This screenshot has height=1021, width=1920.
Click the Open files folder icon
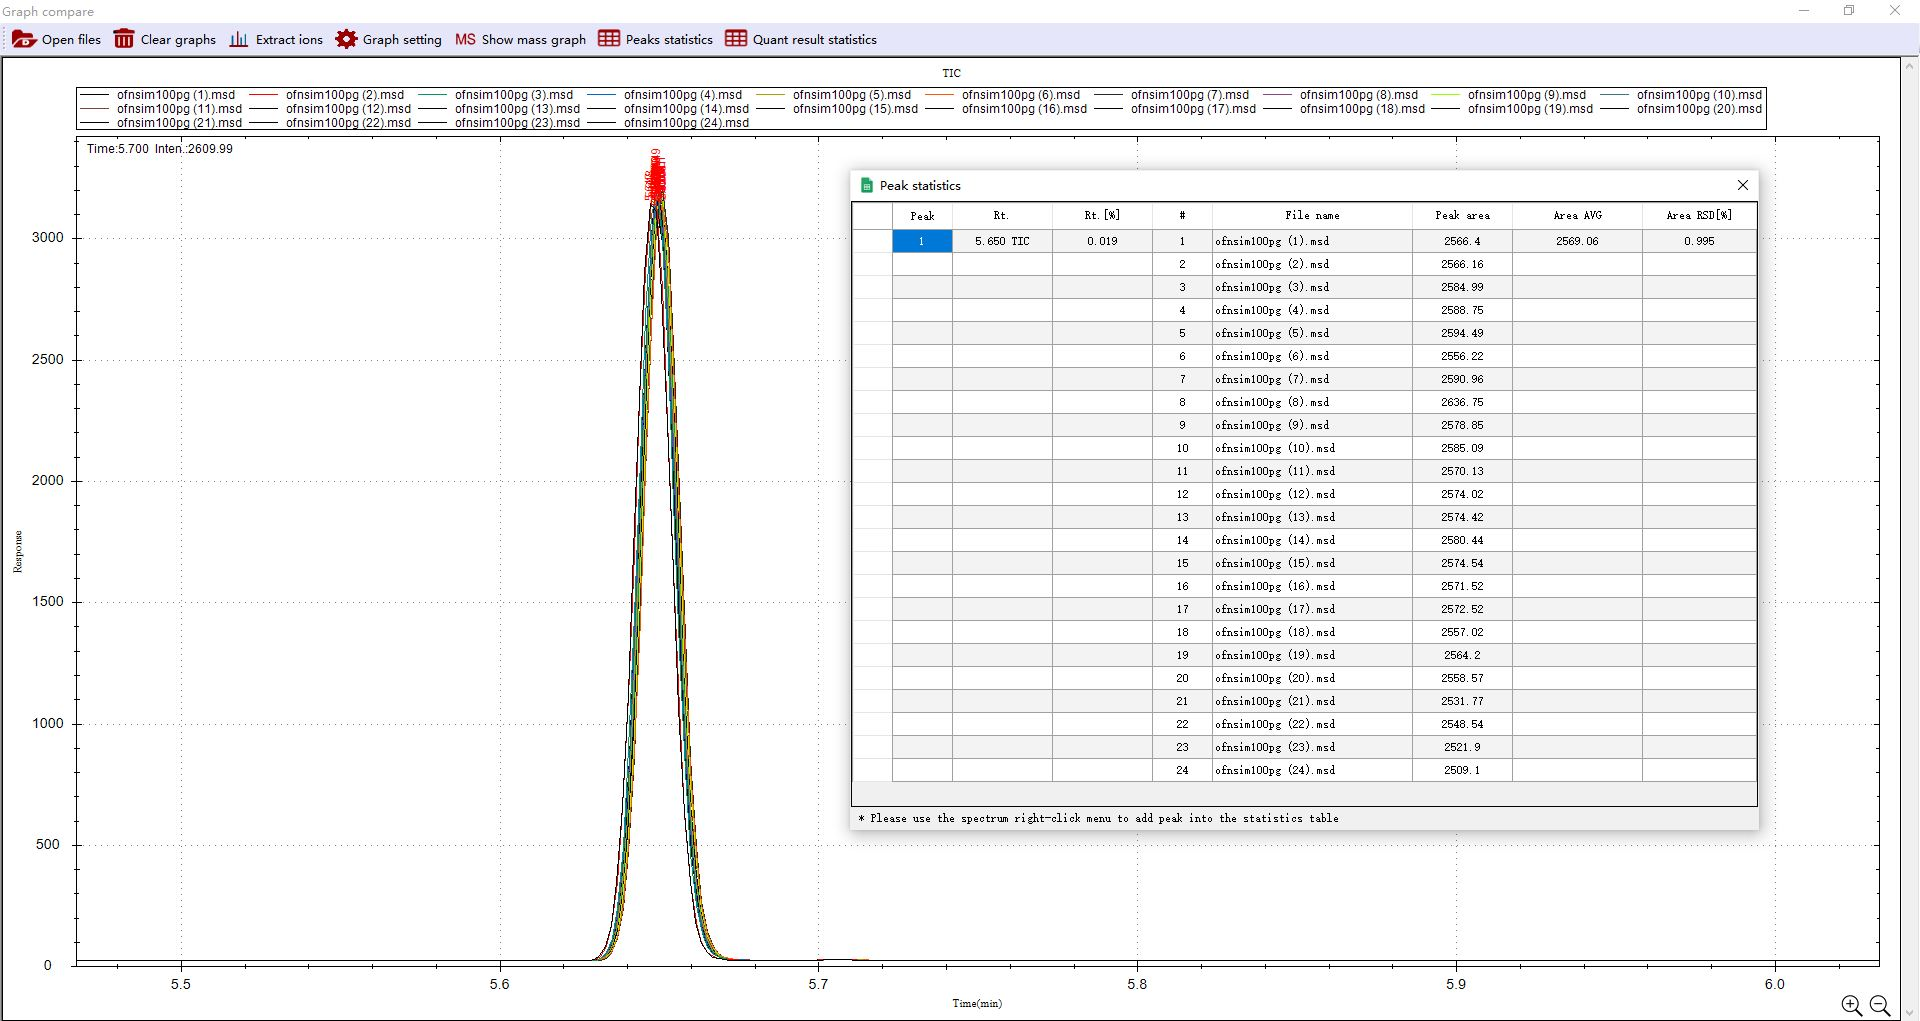click(x=24, y=39)
